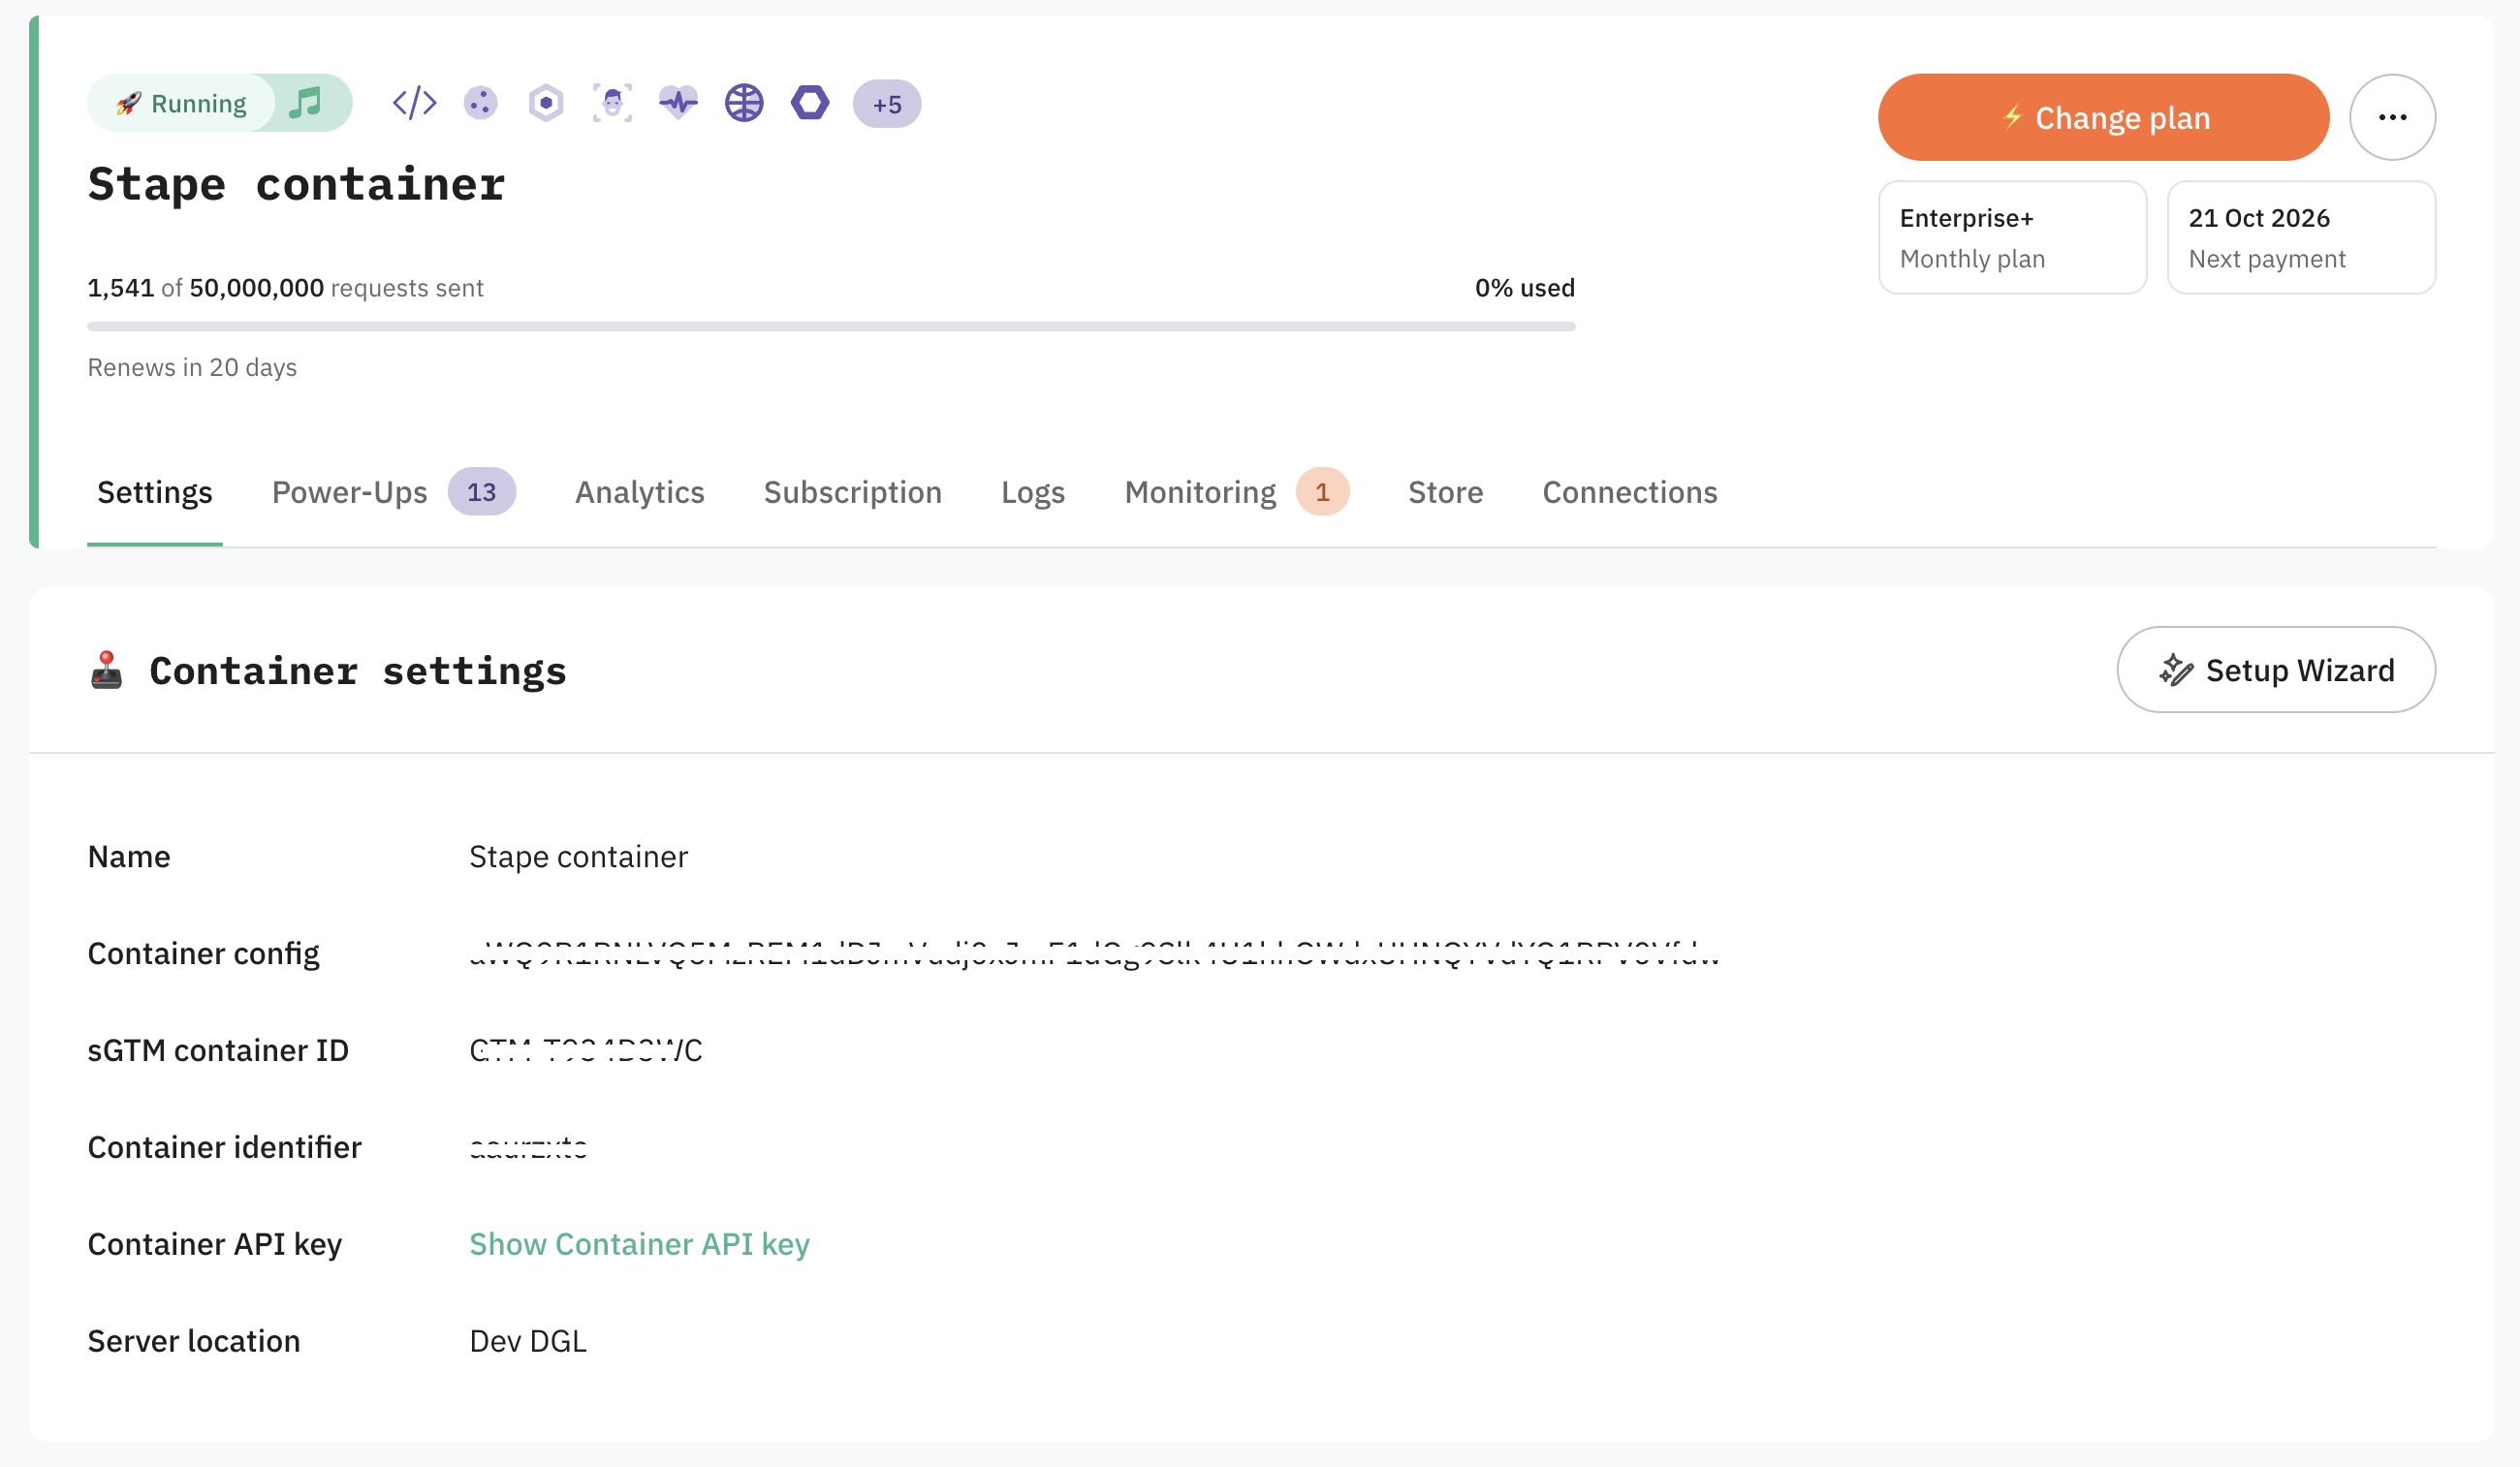Open the Connections tab

[x=1629, y=492]
